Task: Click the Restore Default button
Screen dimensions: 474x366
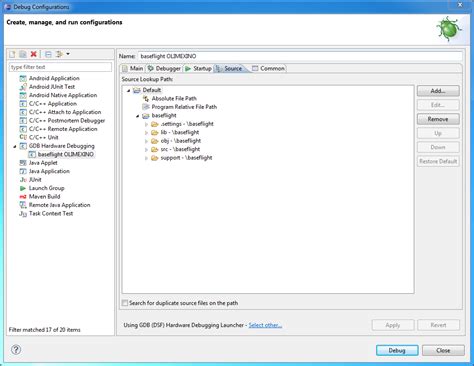Action: tap(438, 161)
